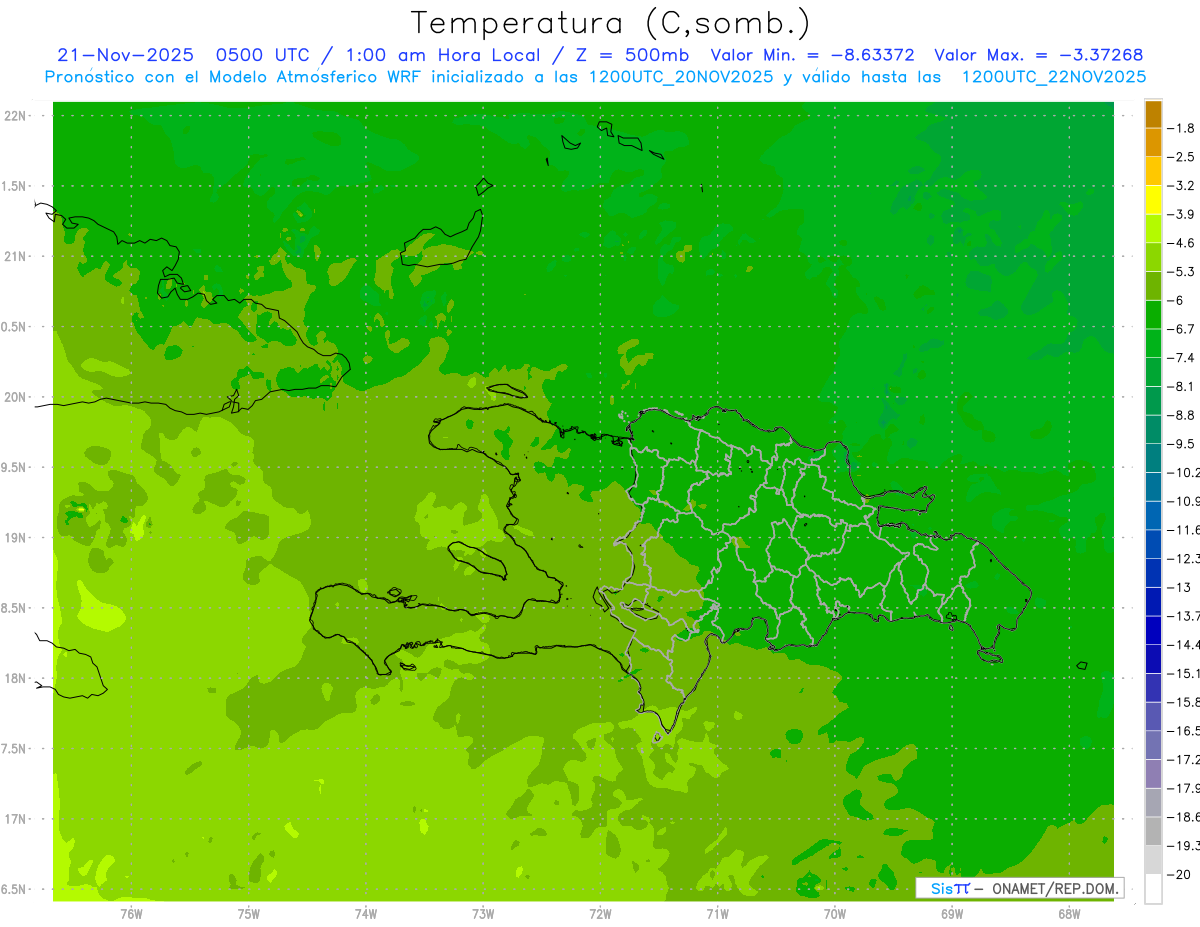Click the -2.5 legend value
Viewport: 1200px width, 927px height.
pyautogui.click(x=1181, y=157)
